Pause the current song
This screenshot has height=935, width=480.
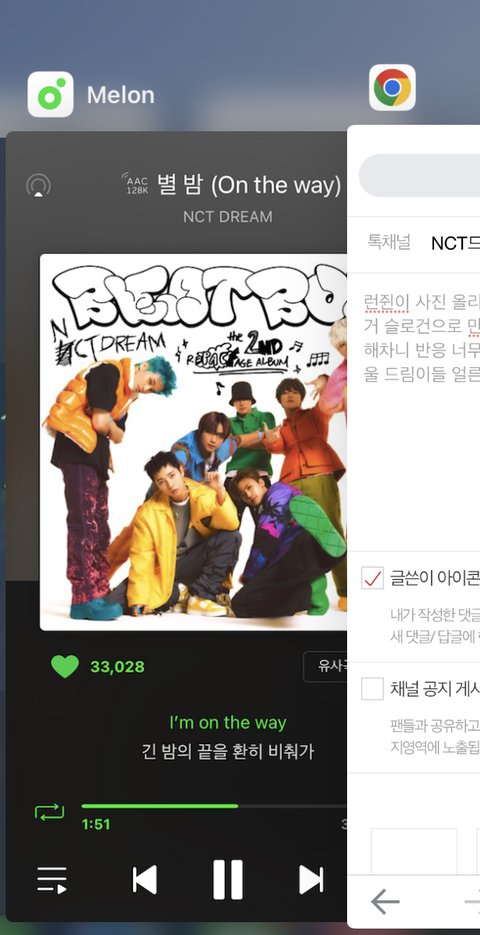228,879
